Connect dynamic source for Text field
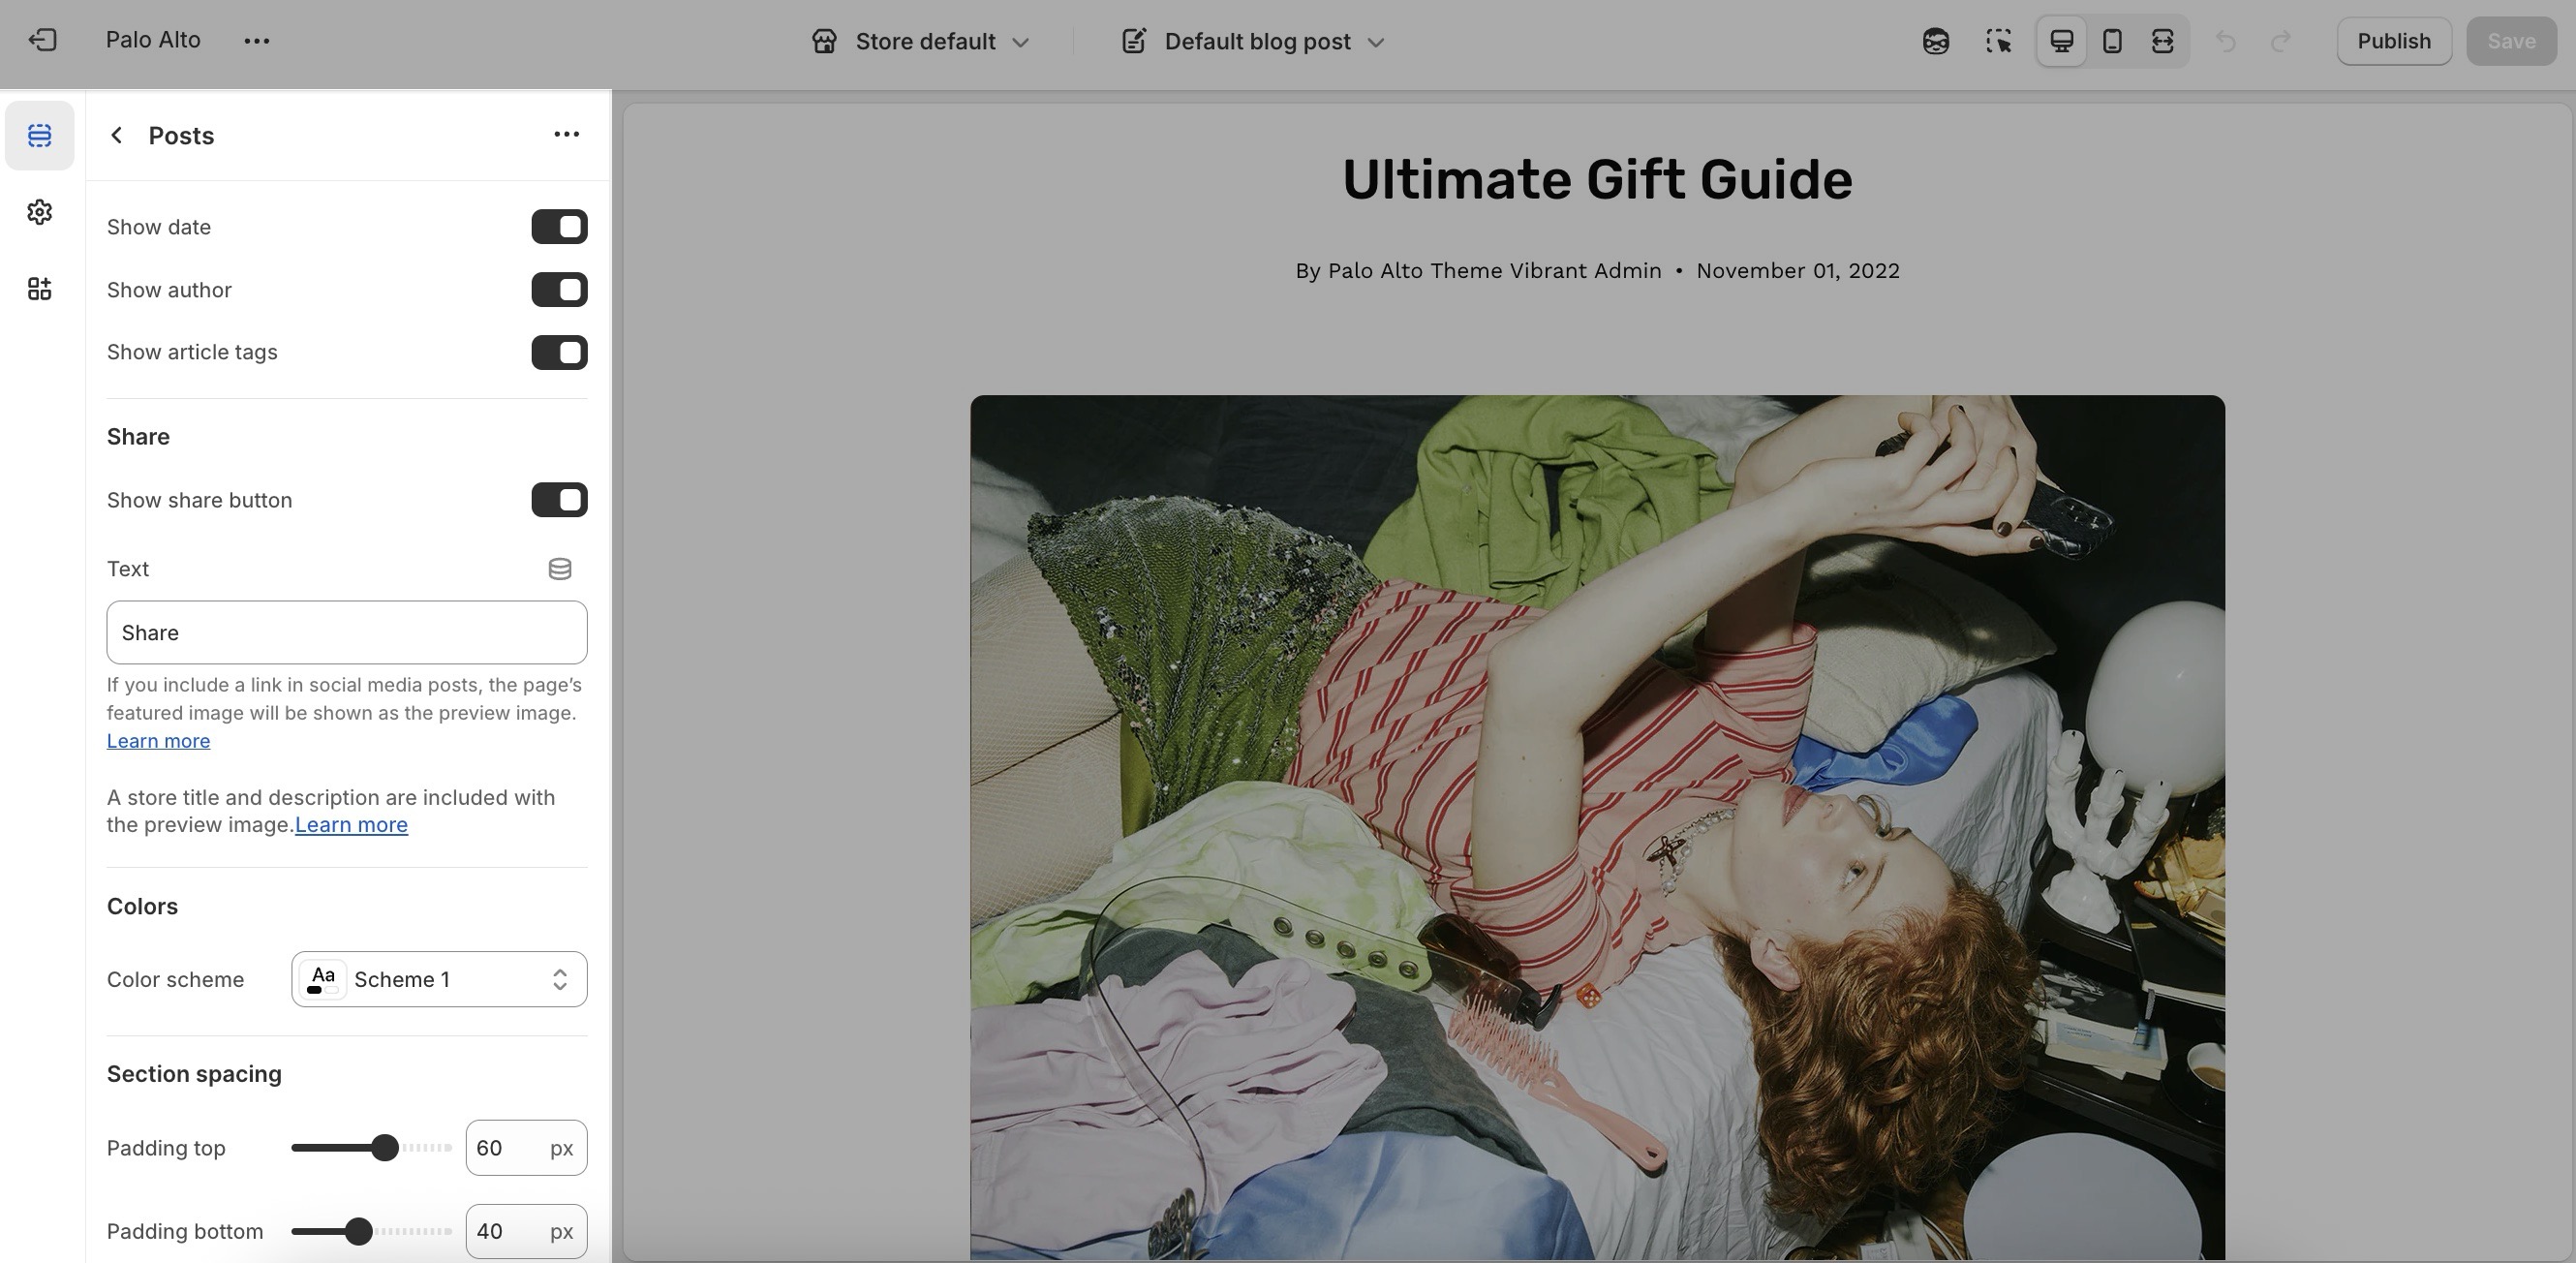 560,569
